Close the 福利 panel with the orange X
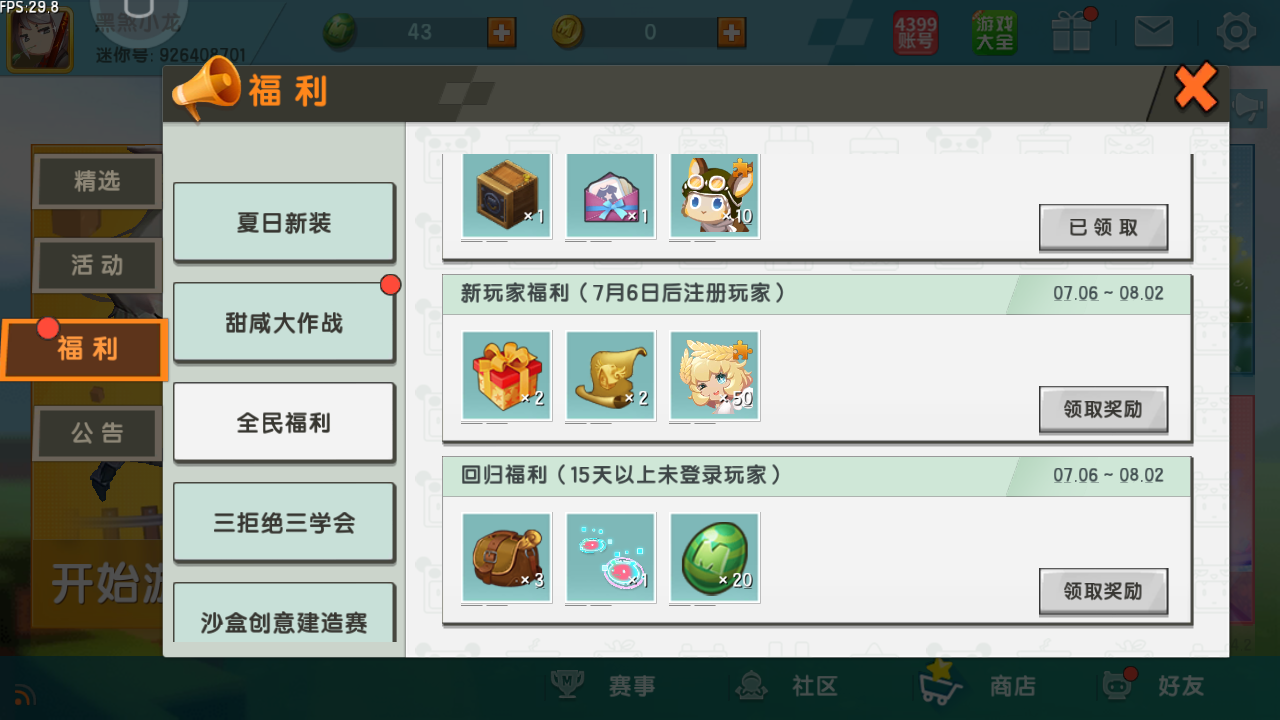The height and width of the screenshot is (720, 1280). coord(1195,87)
